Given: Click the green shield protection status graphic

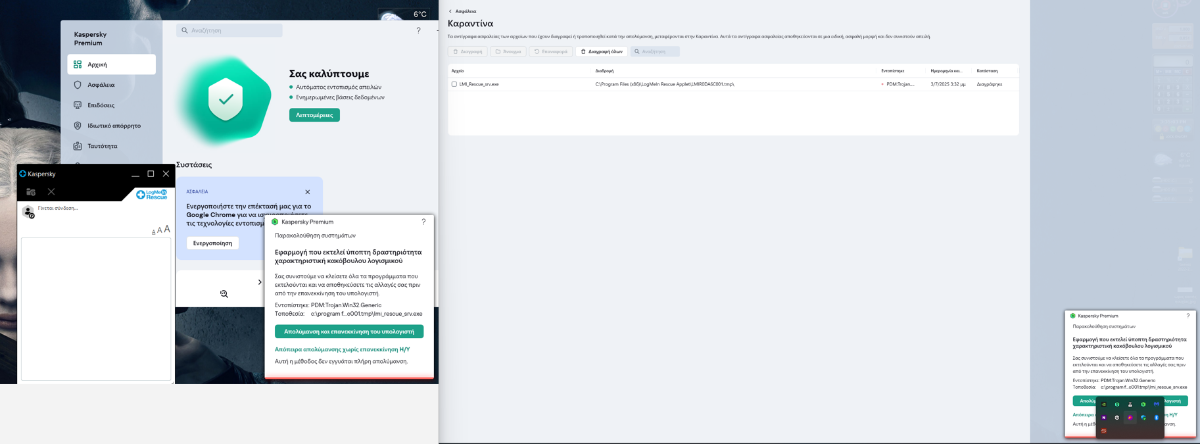Looking at the screenshot, I should pos(227,99).
